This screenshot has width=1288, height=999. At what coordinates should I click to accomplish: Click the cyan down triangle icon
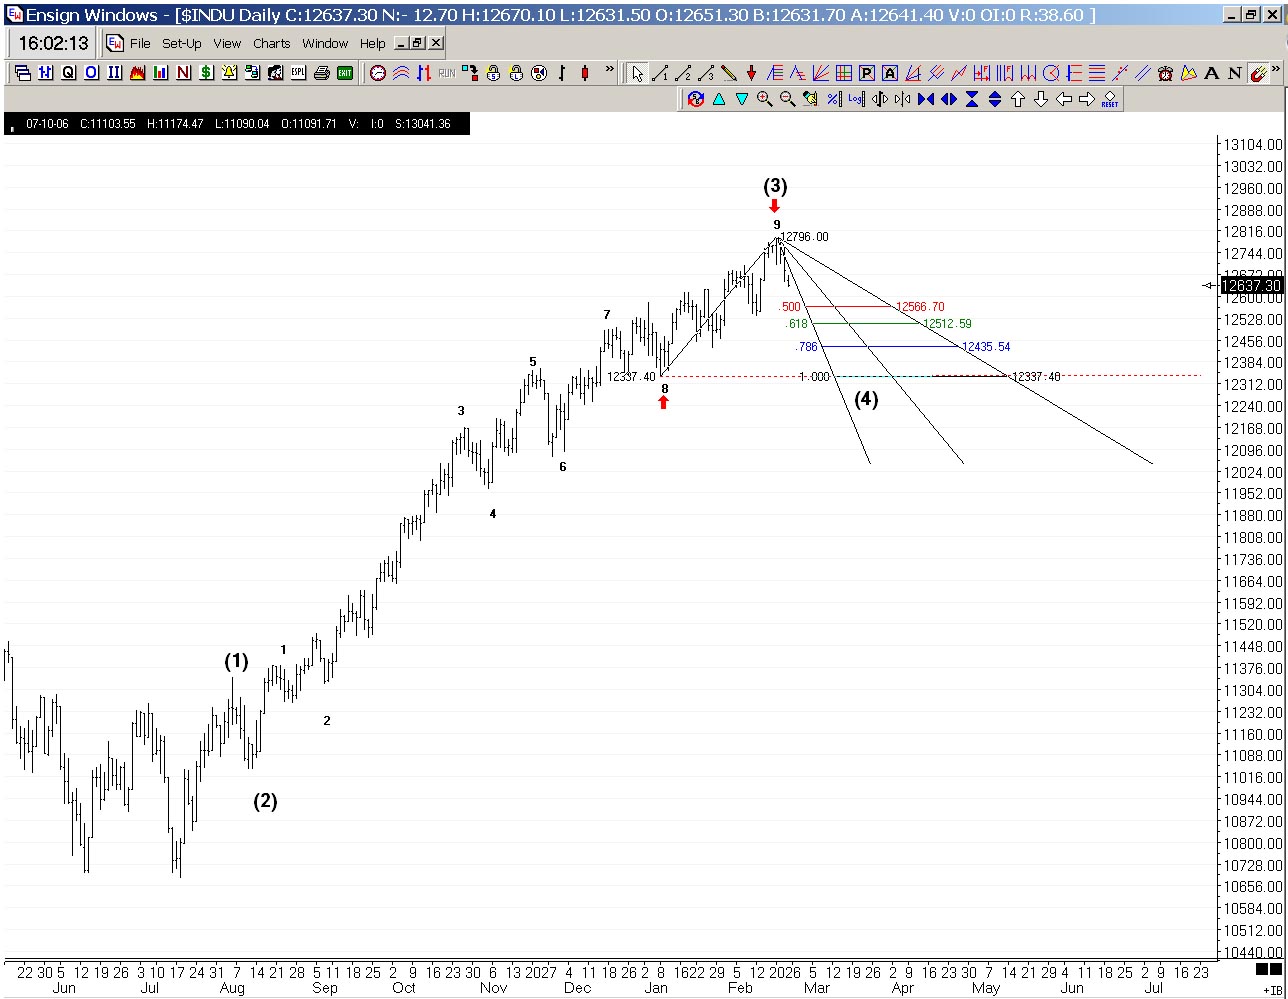741,99
